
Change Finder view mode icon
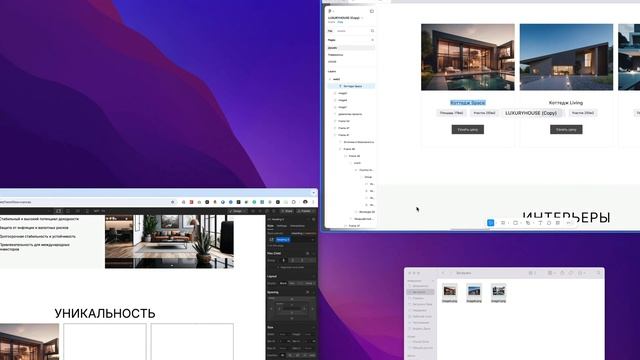(x=531, y=273)
